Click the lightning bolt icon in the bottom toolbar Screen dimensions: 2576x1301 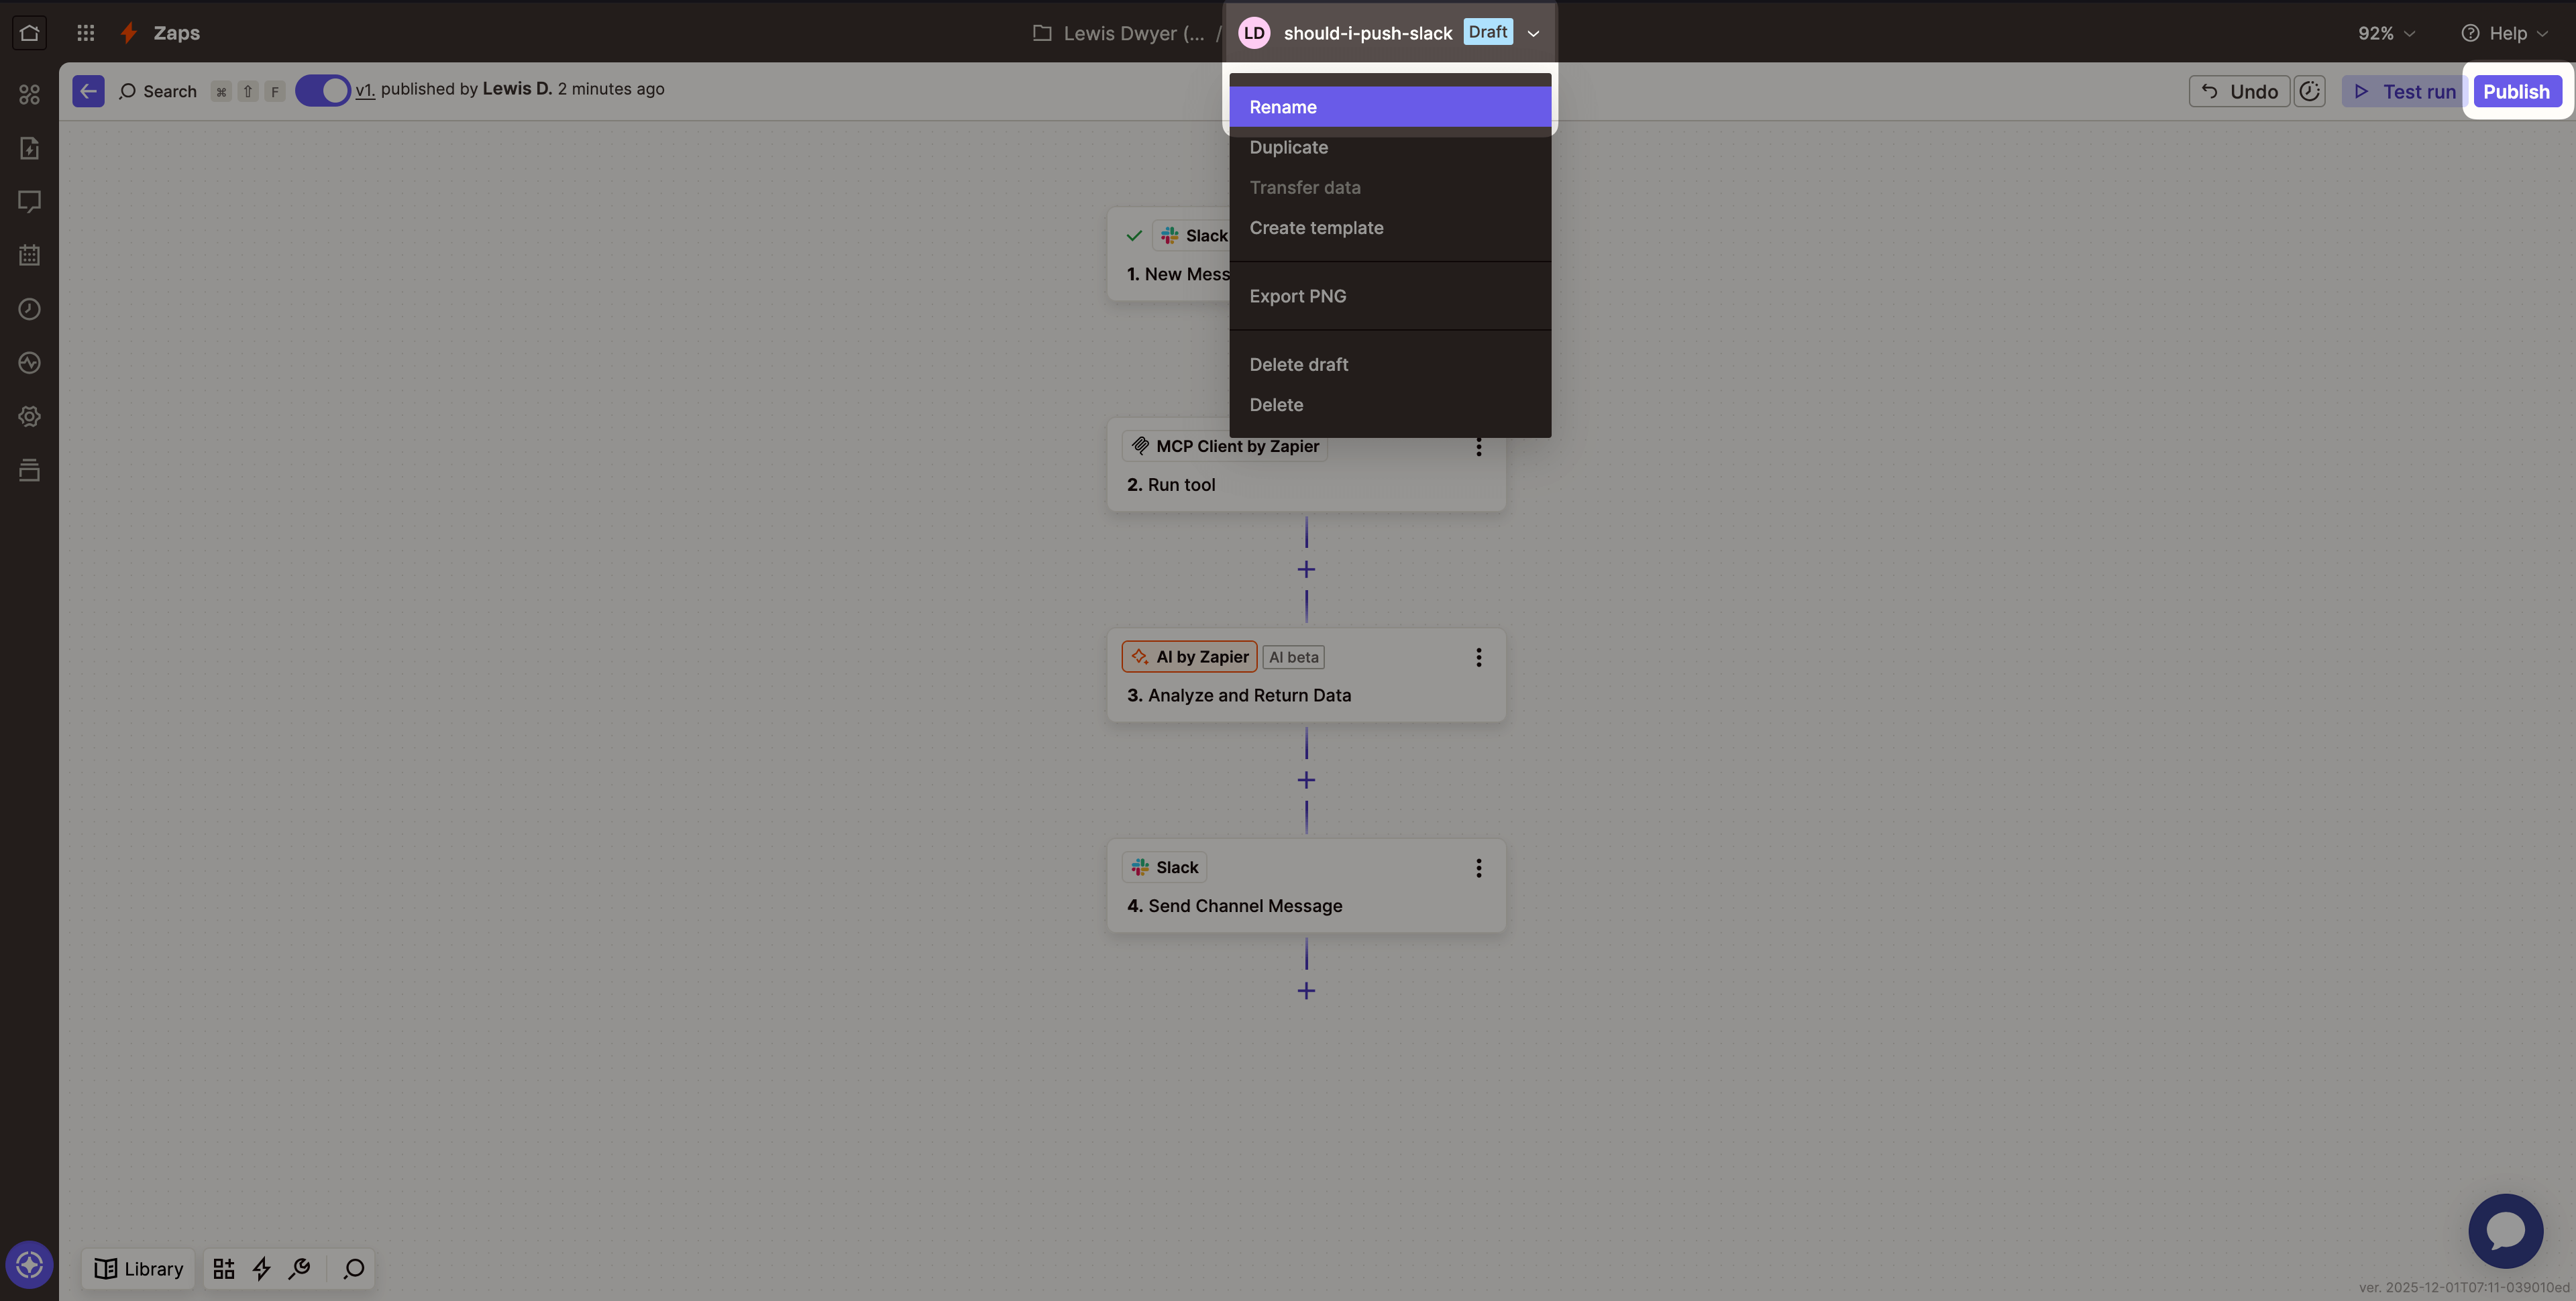[x=262, y=1268]
